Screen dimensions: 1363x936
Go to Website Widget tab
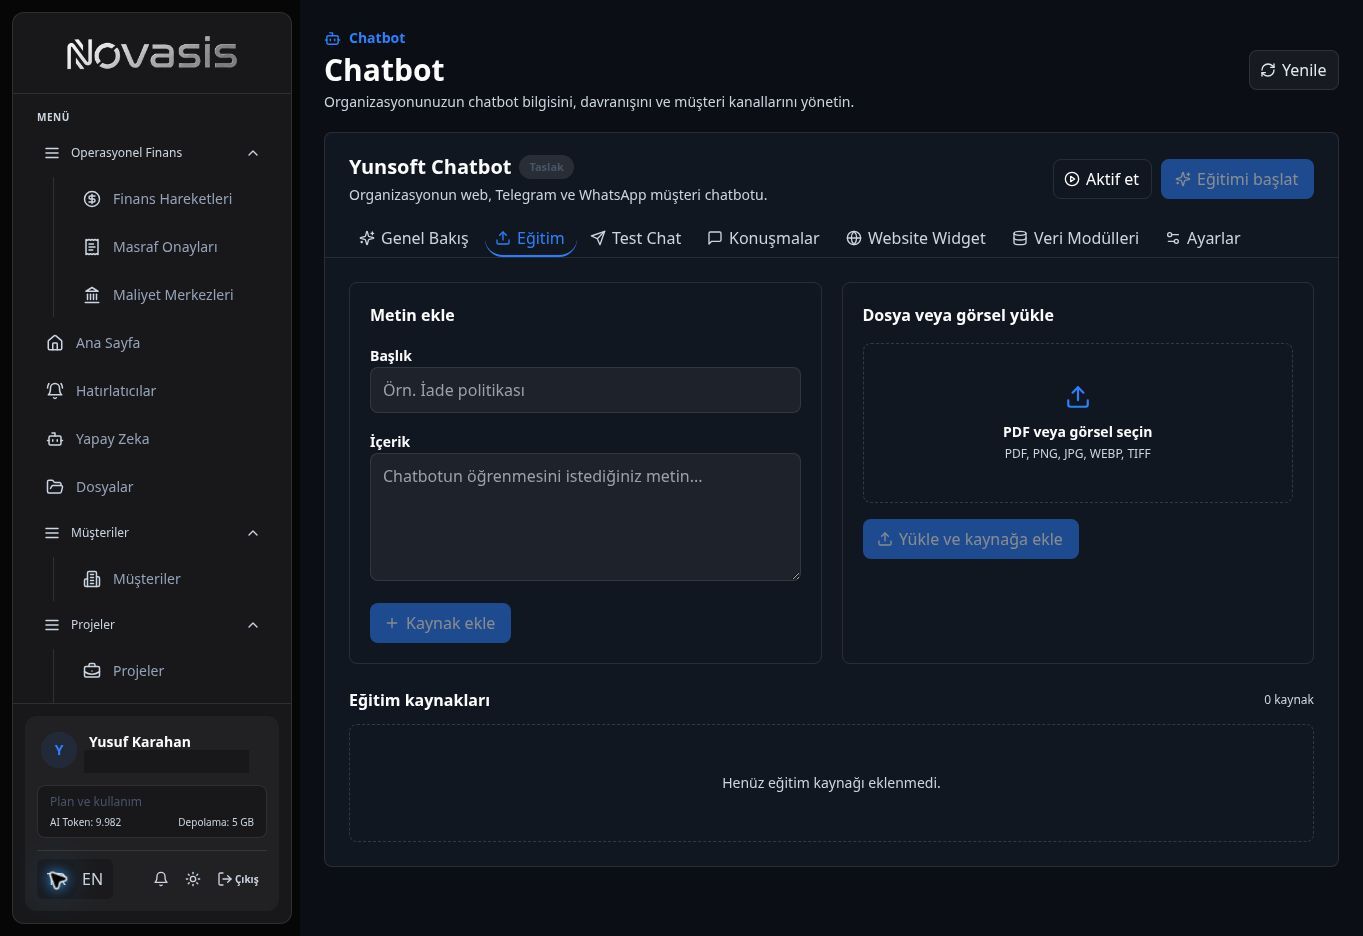click(916, 238)
